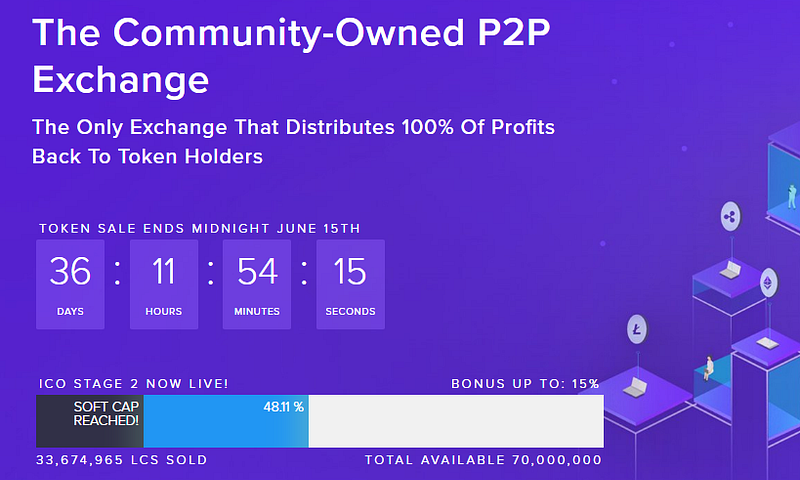The image size is (800, 480).
Task: Click the unfilled white progress bar area
Action: point(456,421)
